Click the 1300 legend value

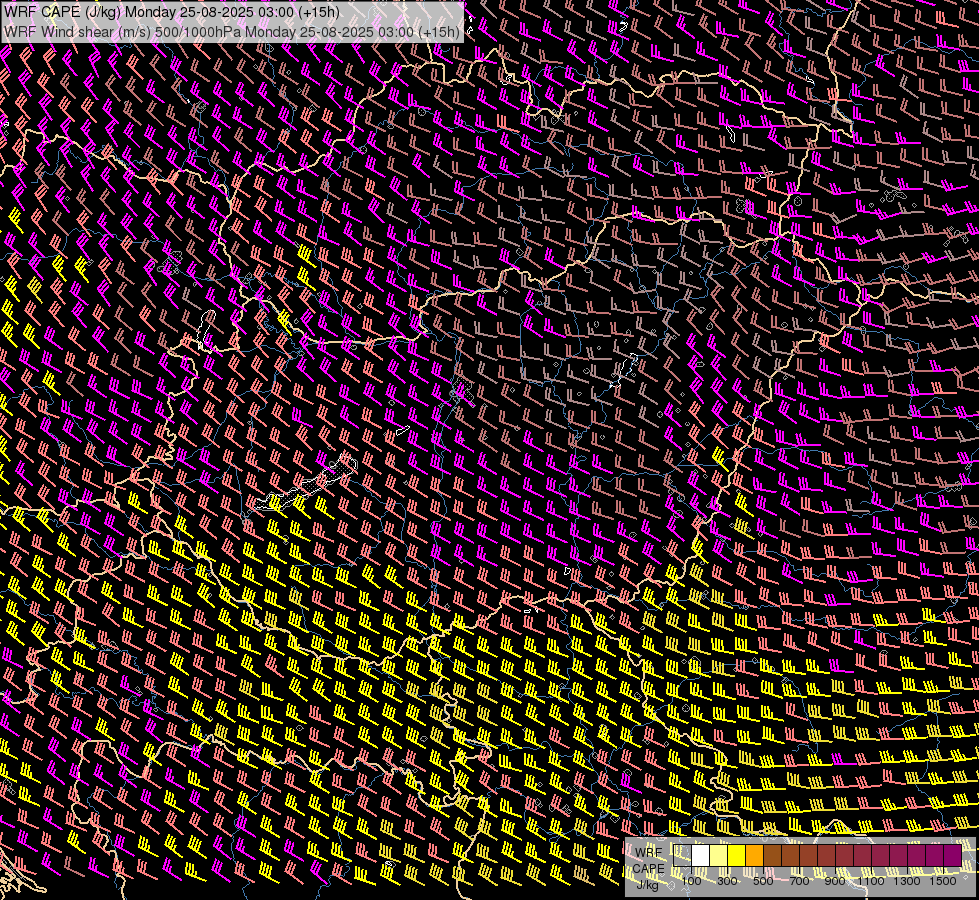tap(907, 881)
